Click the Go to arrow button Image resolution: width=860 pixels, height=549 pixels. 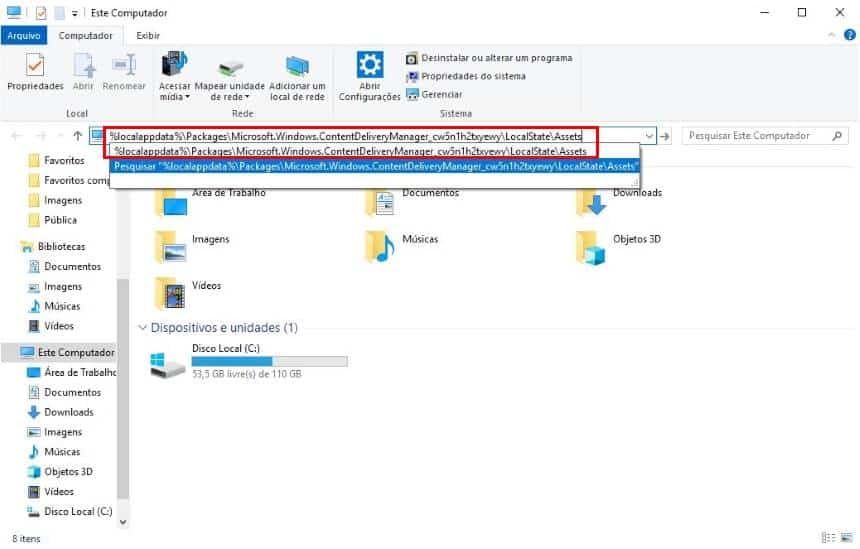[x=665, y=135]
